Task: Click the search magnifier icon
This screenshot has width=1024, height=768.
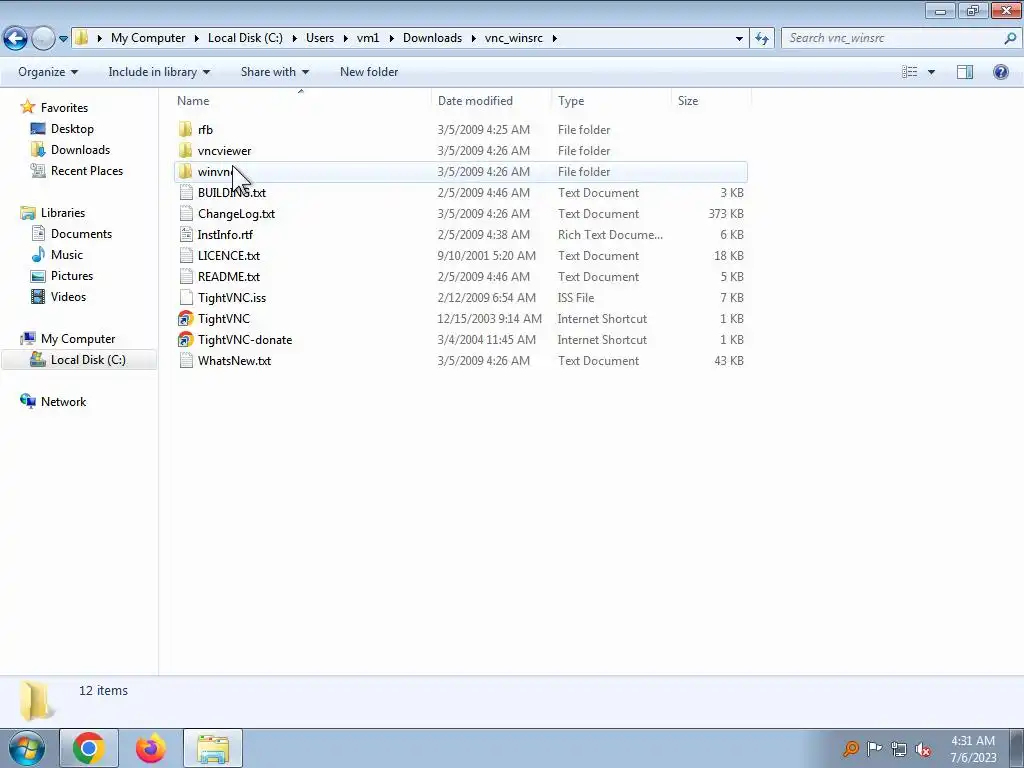Action: (x=1010, y=38)
